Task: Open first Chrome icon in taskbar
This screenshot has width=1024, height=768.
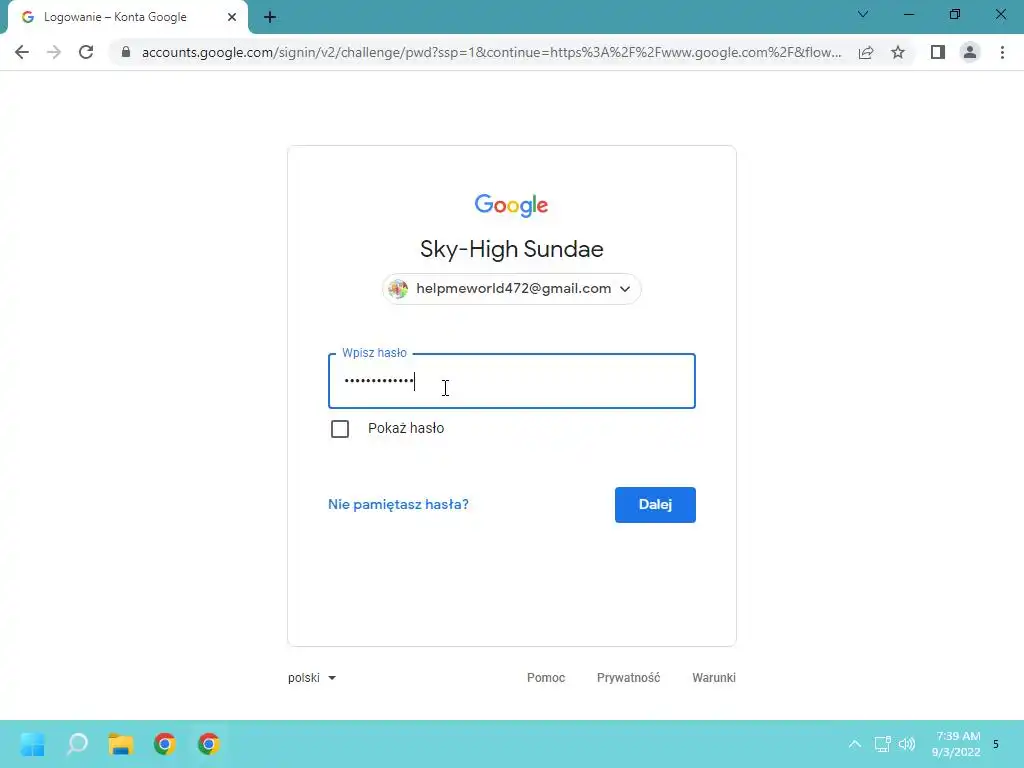Action: pyautogui.click(x=165, y=744)
